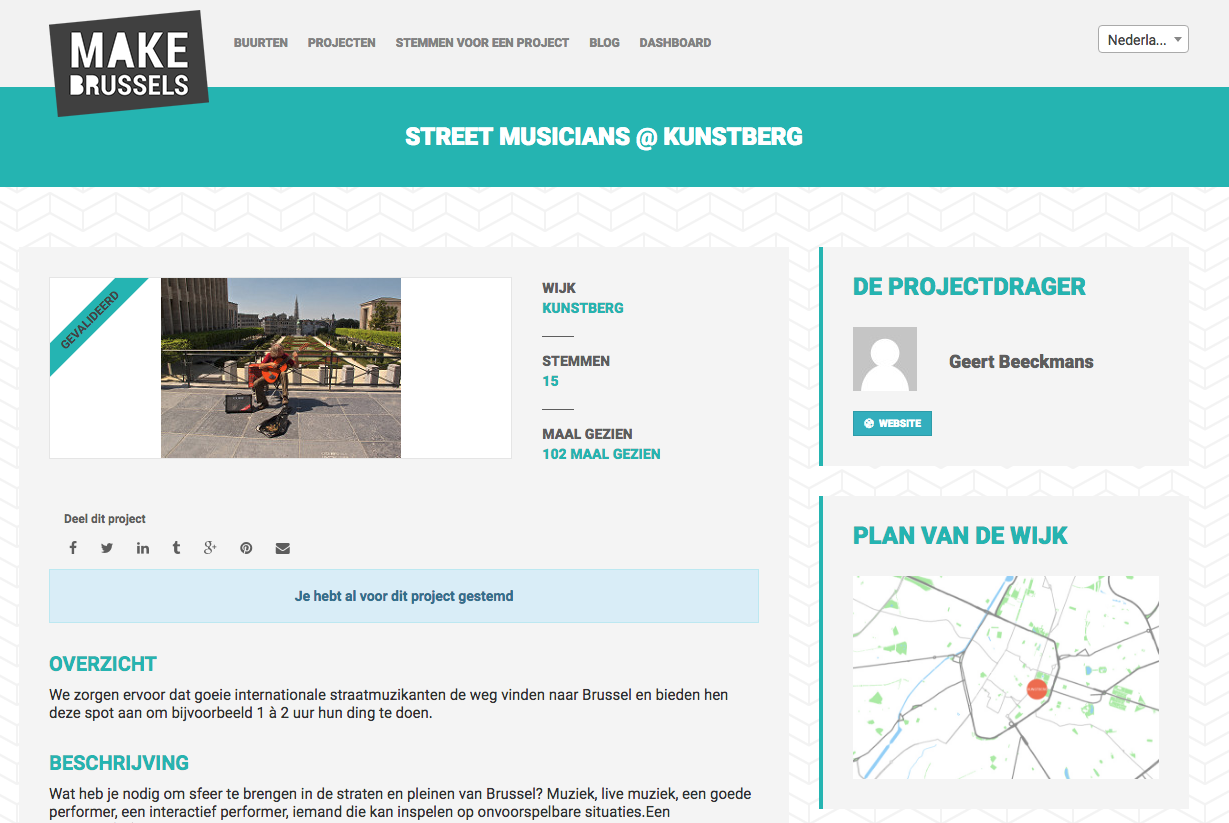Image resolution: width=1229 pixels, height=823 pixels.
Task: Open the Dashboard menu item
Action: 675,43
